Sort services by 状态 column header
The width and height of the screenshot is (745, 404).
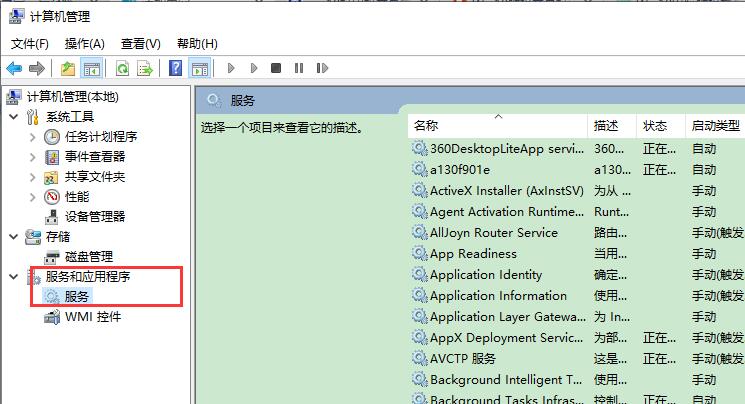pos(661,126)
